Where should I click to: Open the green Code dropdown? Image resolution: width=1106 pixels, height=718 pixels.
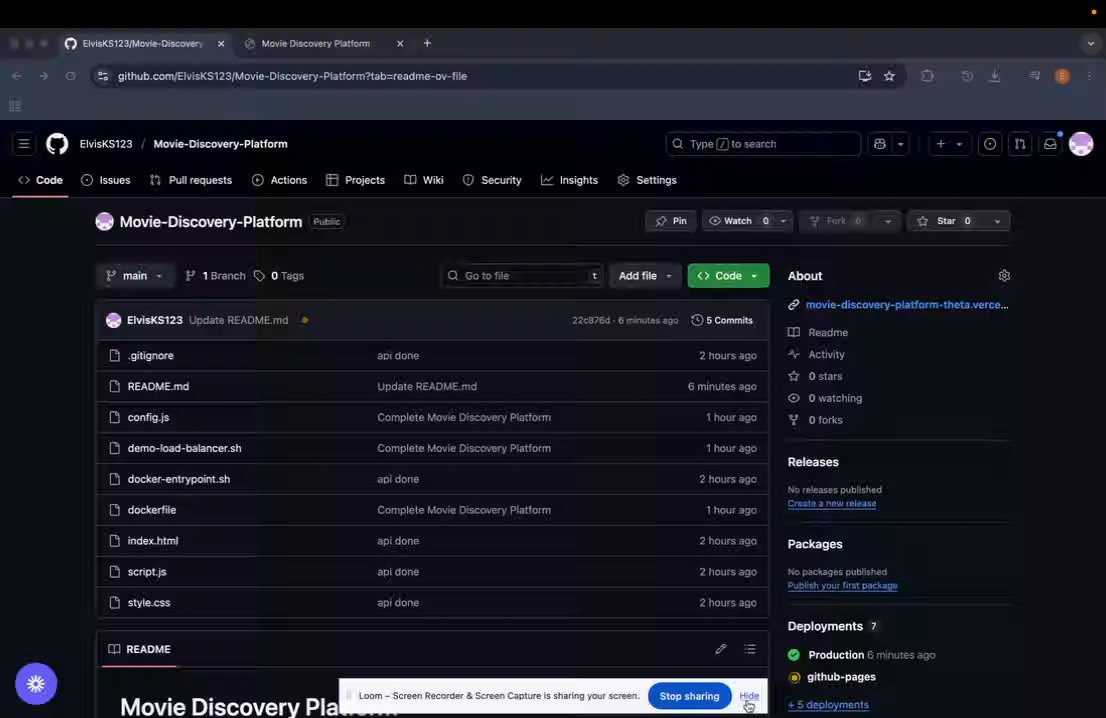point(728,276)
